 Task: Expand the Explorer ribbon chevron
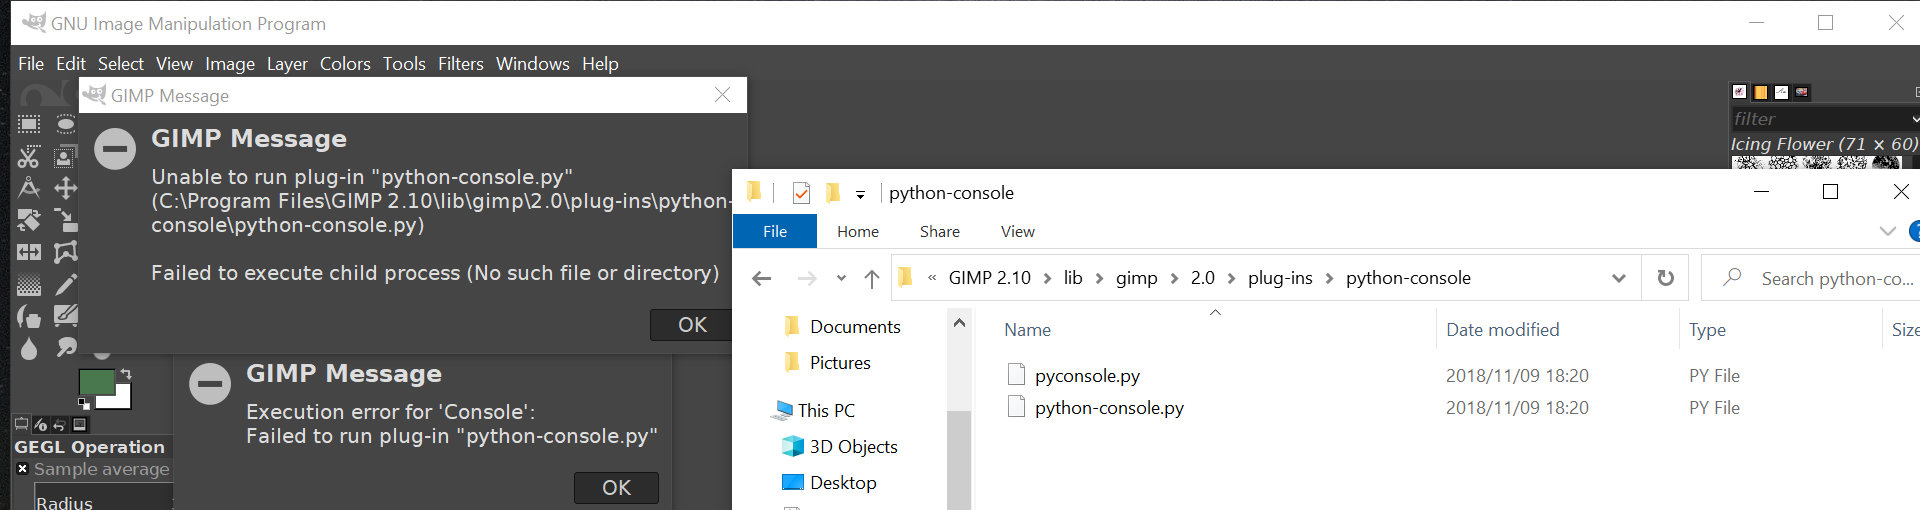(x=1888, y=231)
